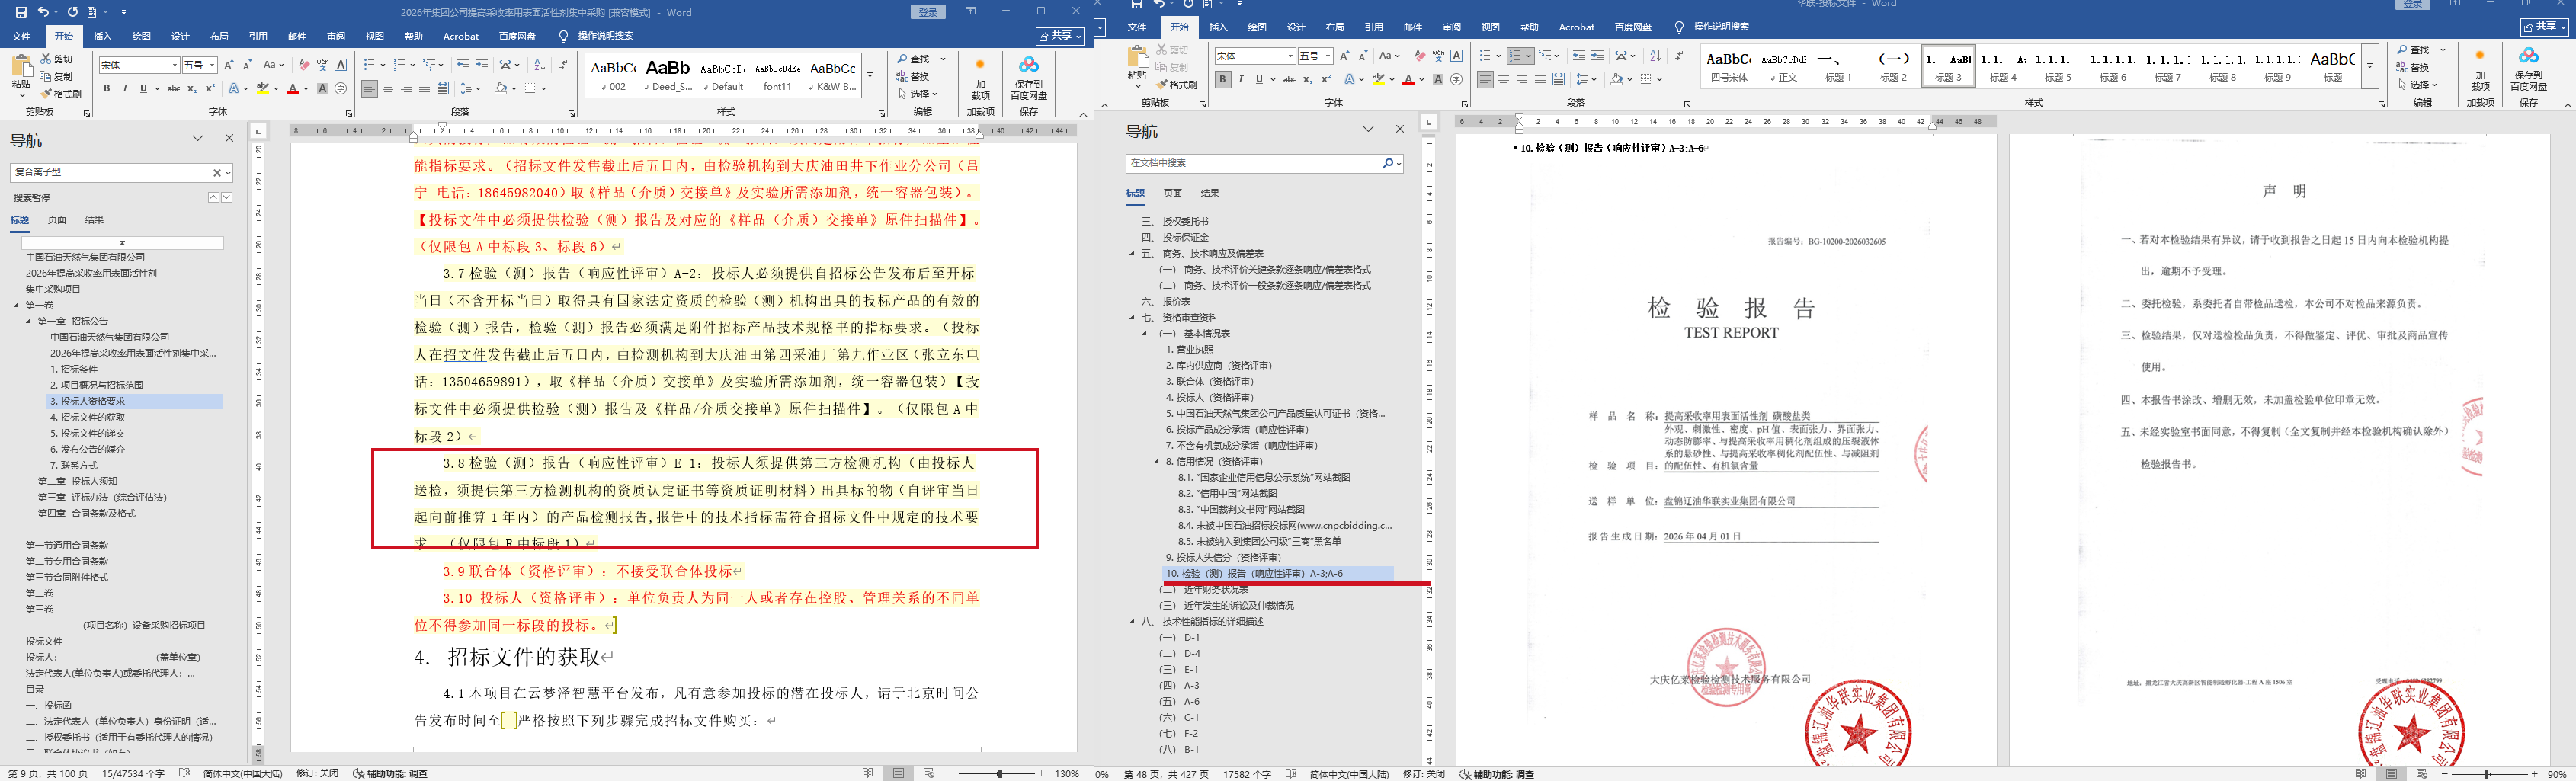
Task: Justify text in left Word window
Action: (x=424, y=89)
